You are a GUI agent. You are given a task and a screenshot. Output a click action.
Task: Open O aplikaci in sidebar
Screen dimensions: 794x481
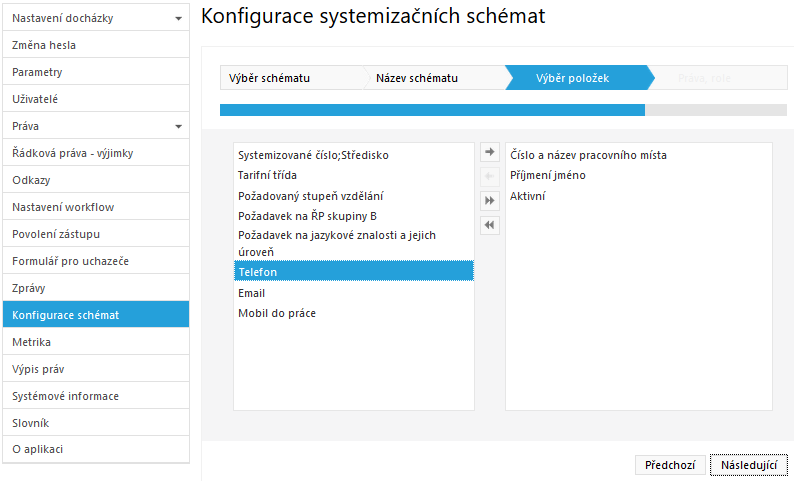(x=96, y=449)
